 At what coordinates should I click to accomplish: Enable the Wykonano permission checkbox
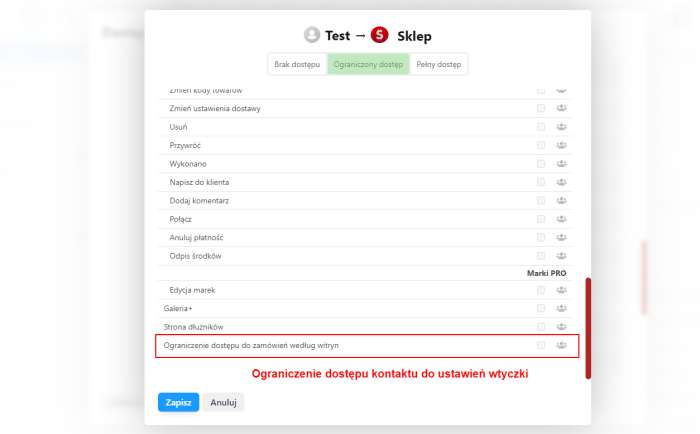pos(541,163)
